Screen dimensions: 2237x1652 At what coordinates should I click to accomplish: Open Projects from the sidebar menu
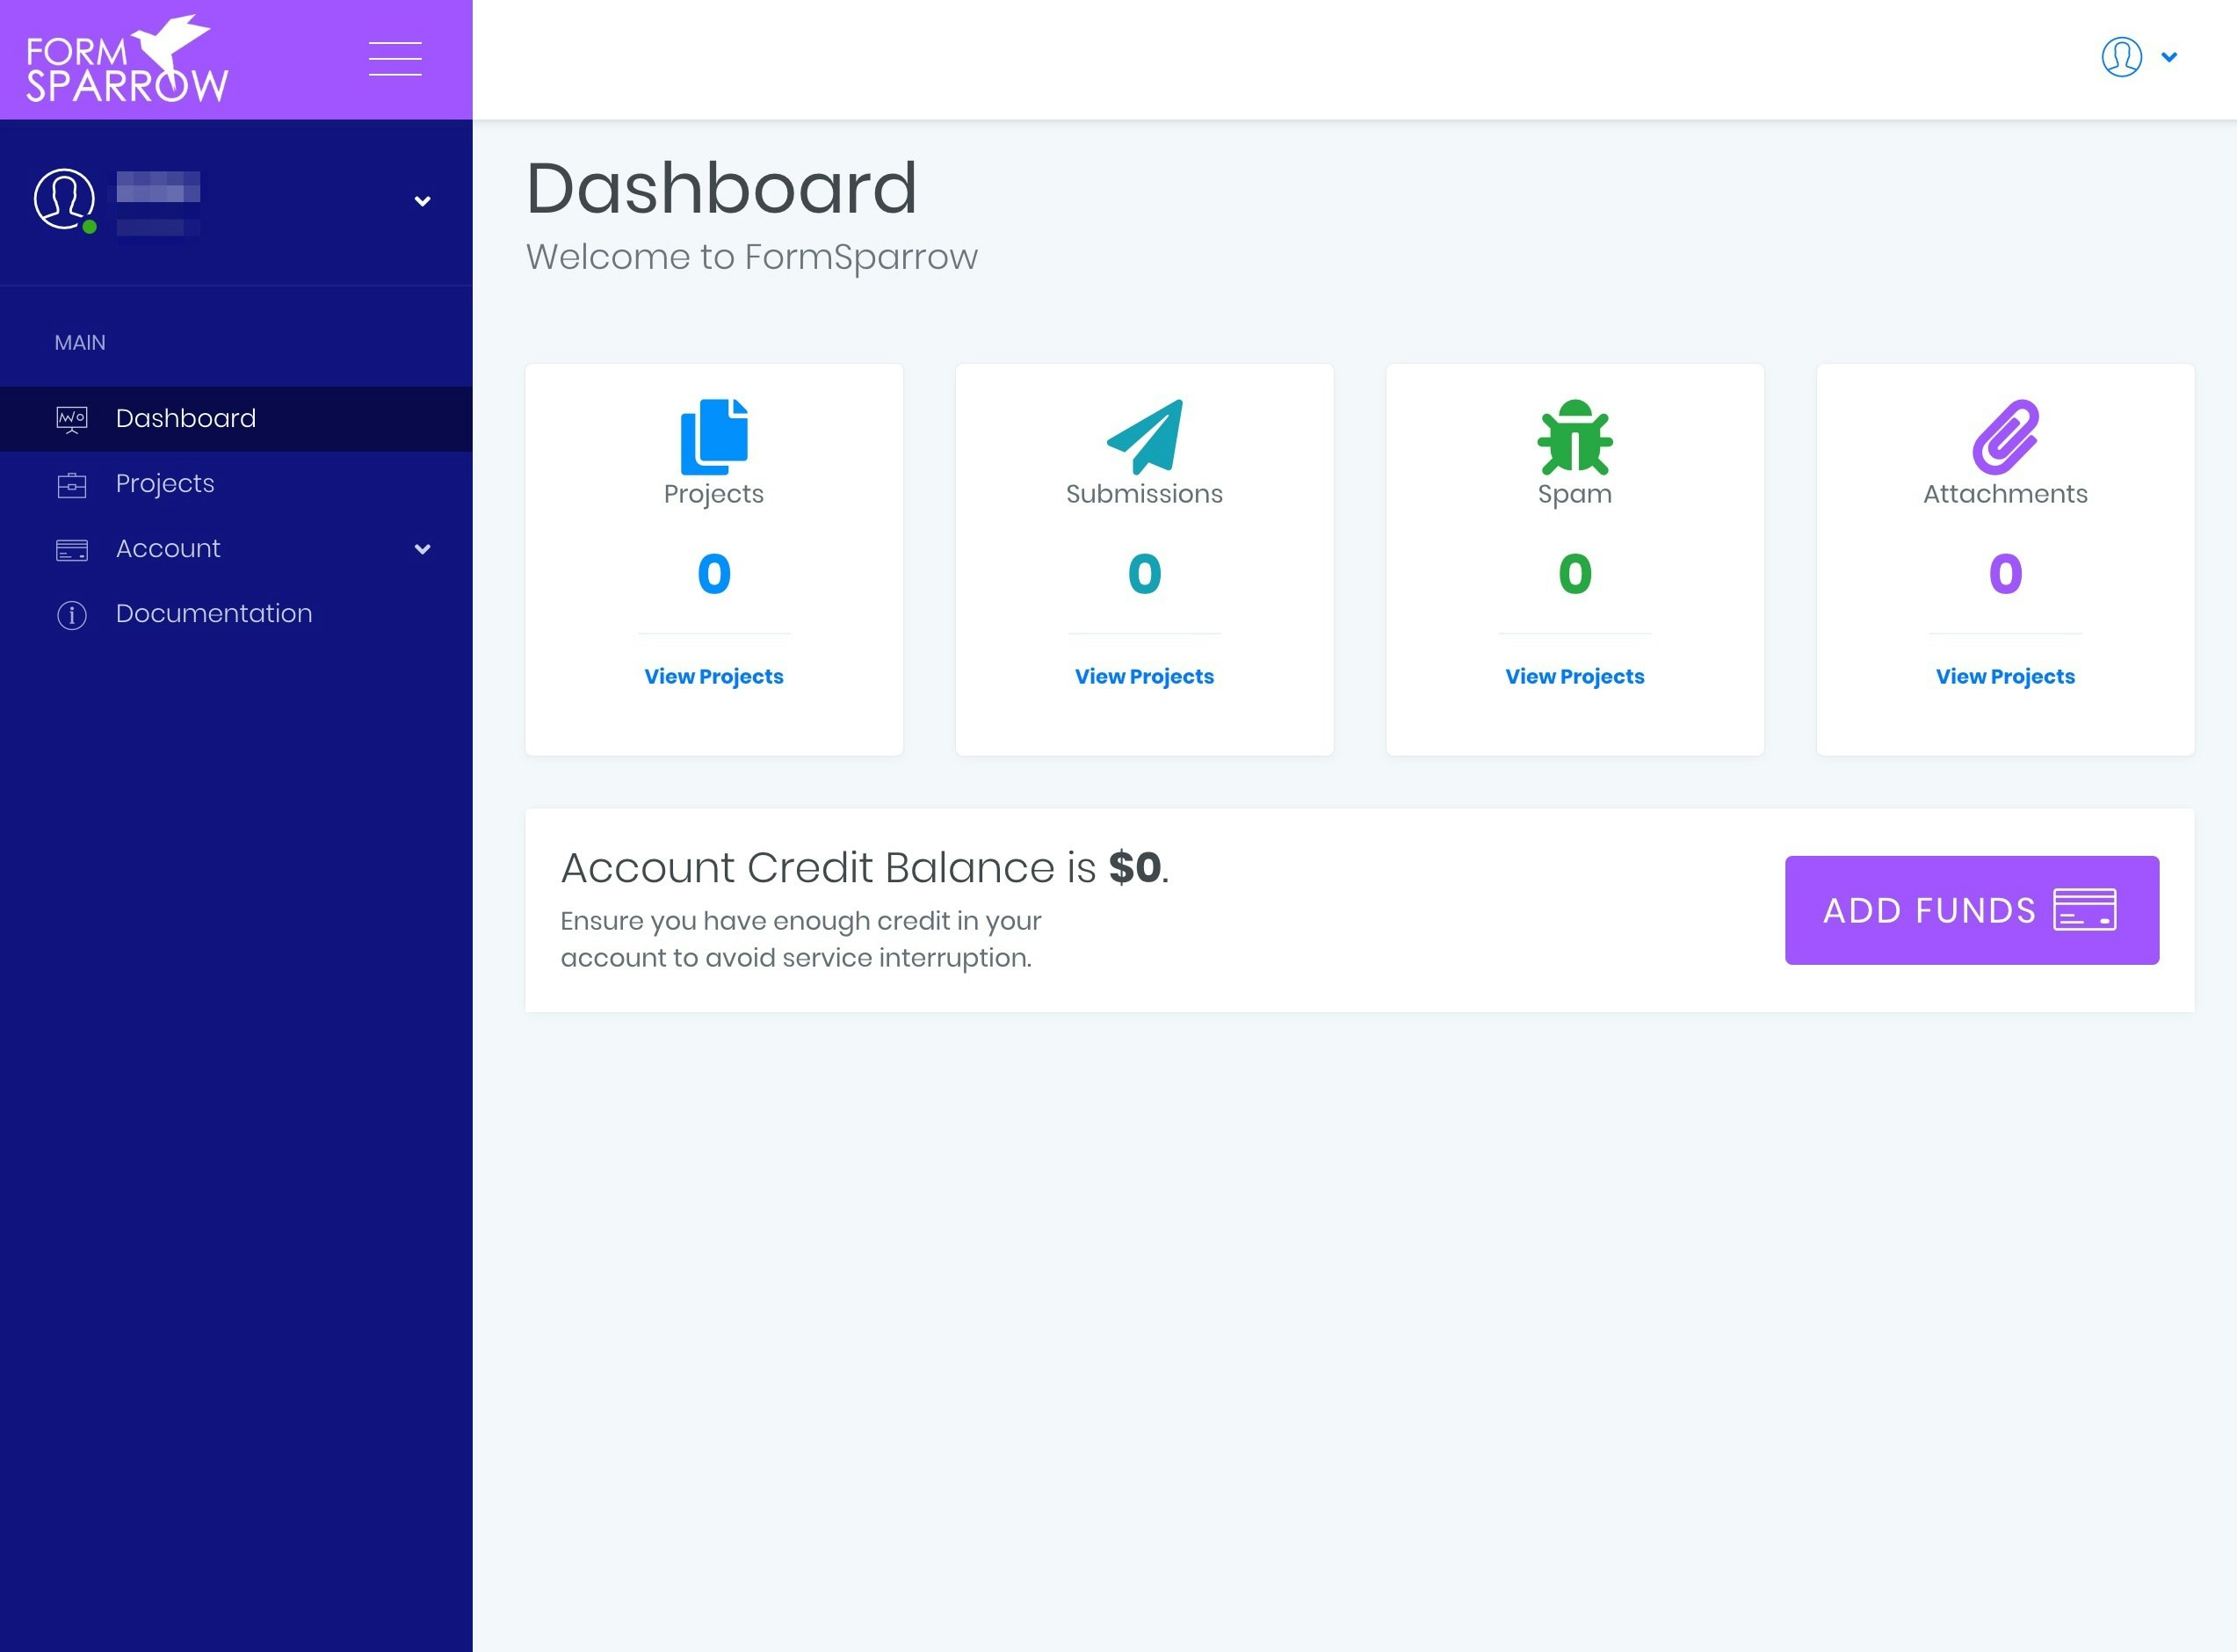click(165, 483)
